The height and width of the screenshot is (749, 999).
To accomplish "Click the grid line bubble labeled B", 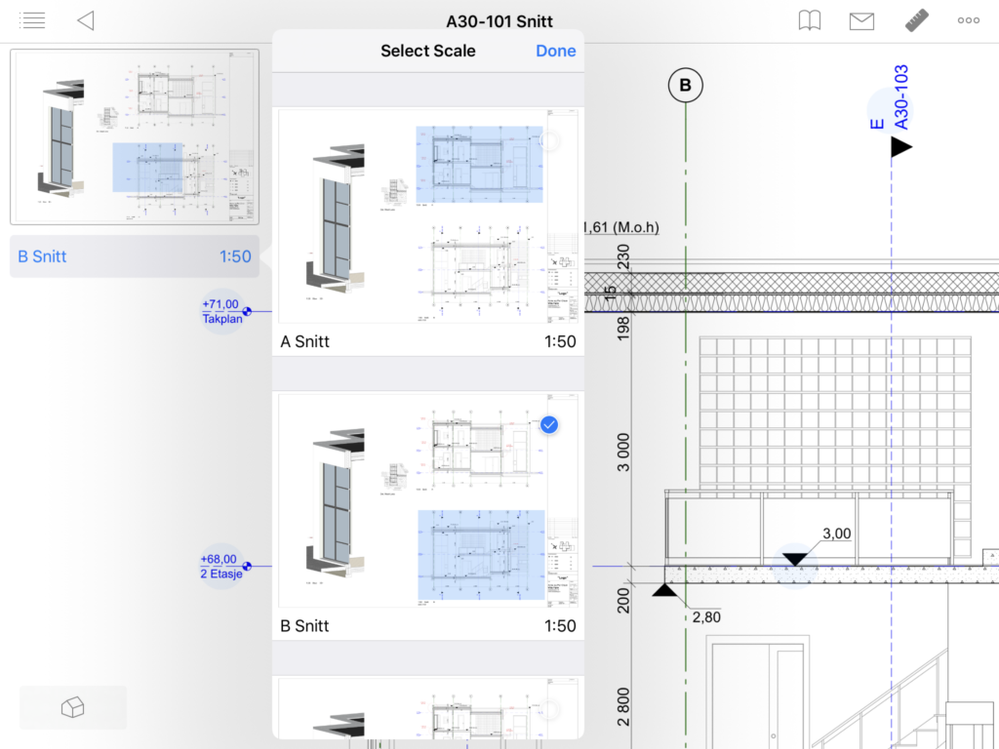I will (685, 86).
